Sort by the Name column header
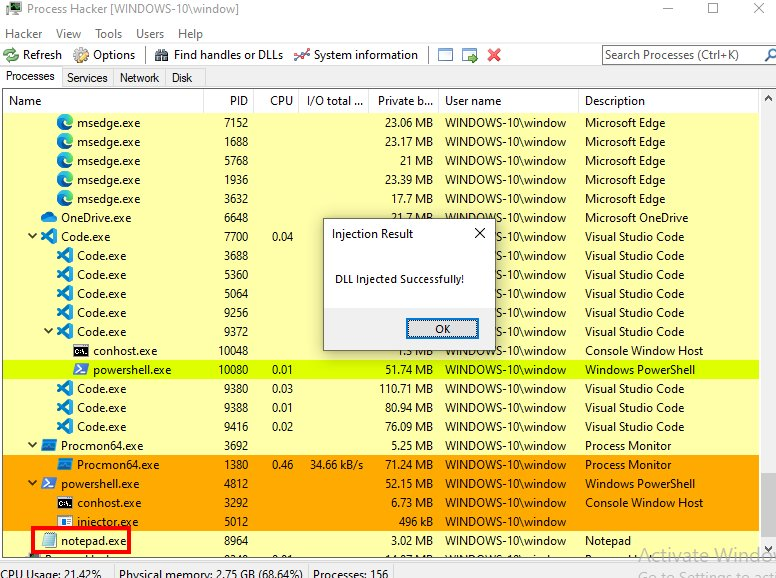This screenshot has height=578, width=776. click(x=104, y=101)
